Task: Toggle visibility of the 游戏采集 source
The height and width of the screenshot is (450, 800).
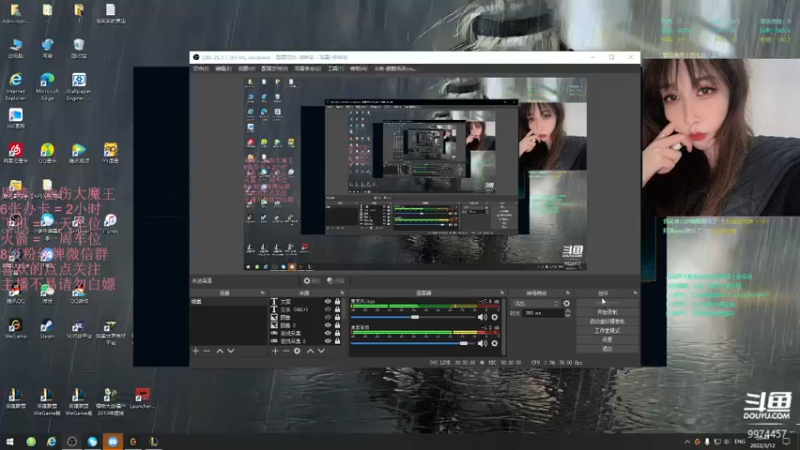Action: click(x=328, y=333)
